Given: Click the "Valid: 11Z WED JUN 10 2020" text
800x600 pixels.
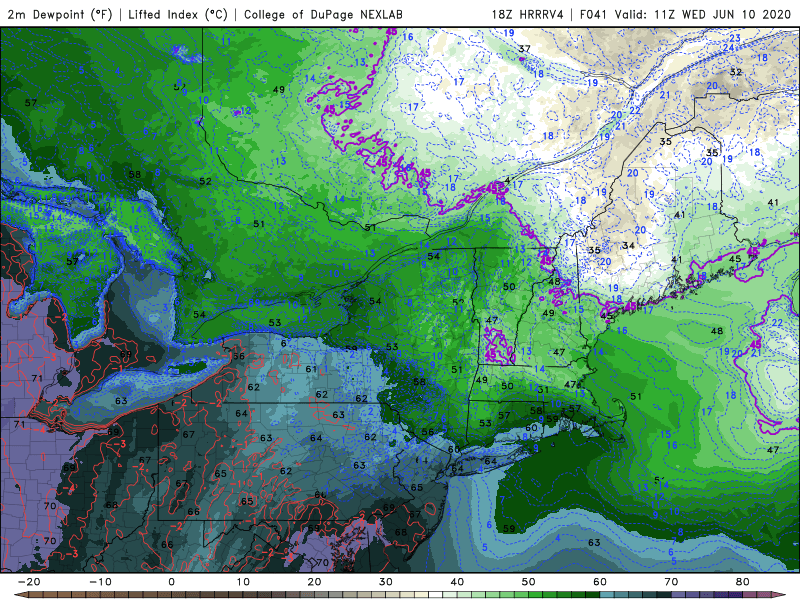Looking at the screenshot, I should point(703,14).
